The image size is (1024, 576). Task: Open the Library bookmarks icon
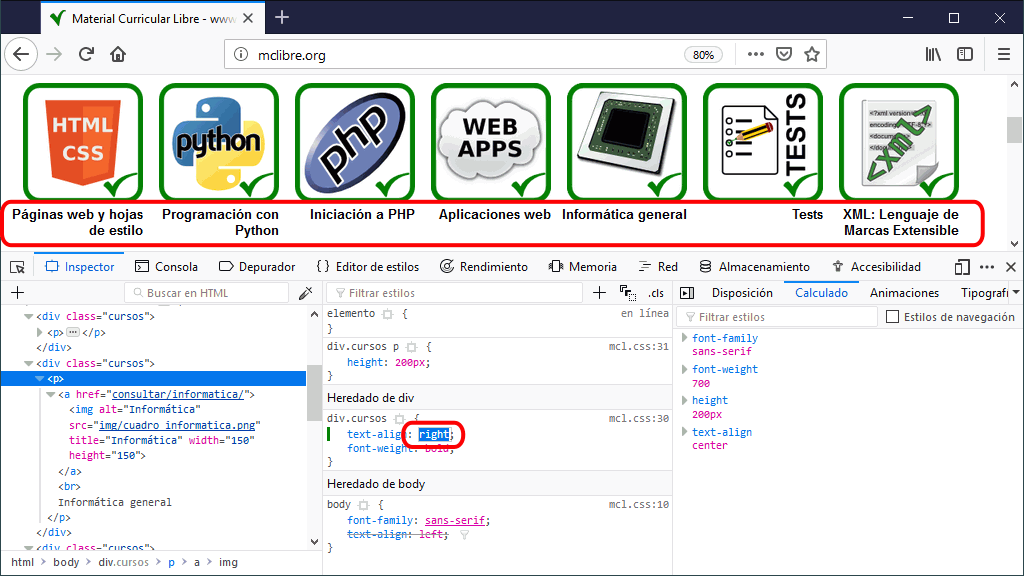click(933, 54)
